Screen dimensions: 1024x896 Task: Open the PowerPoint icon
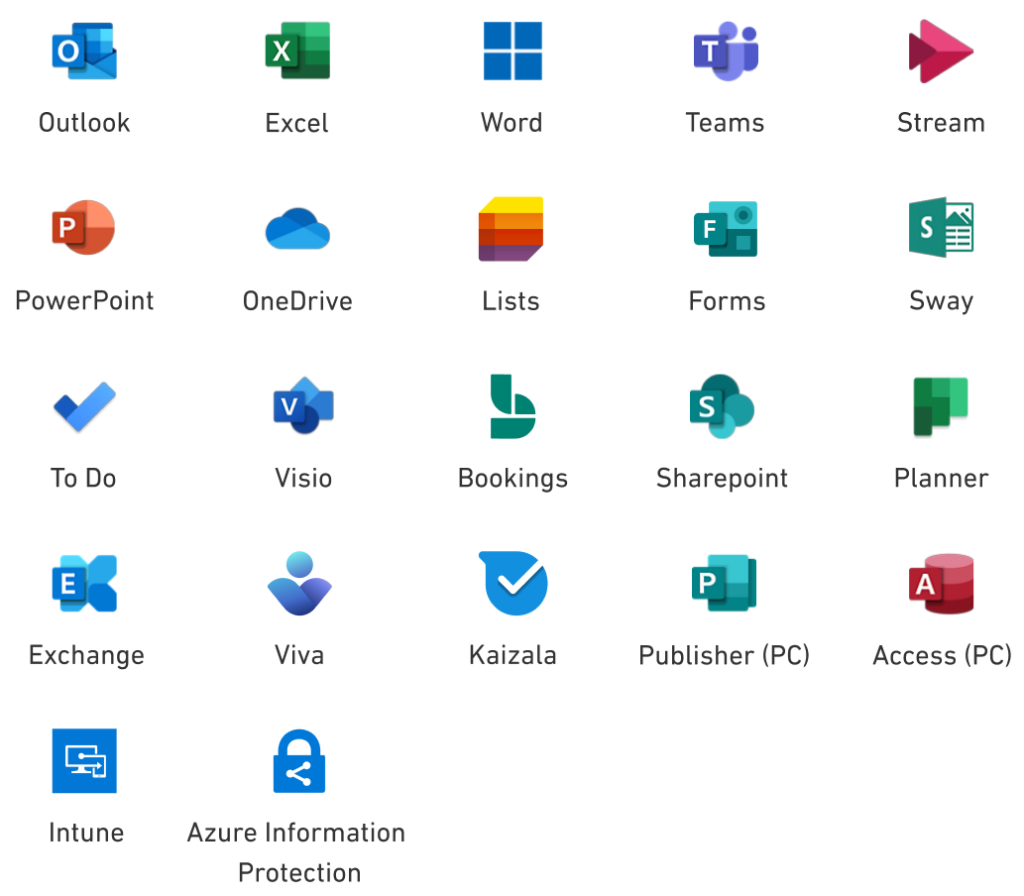84,227
